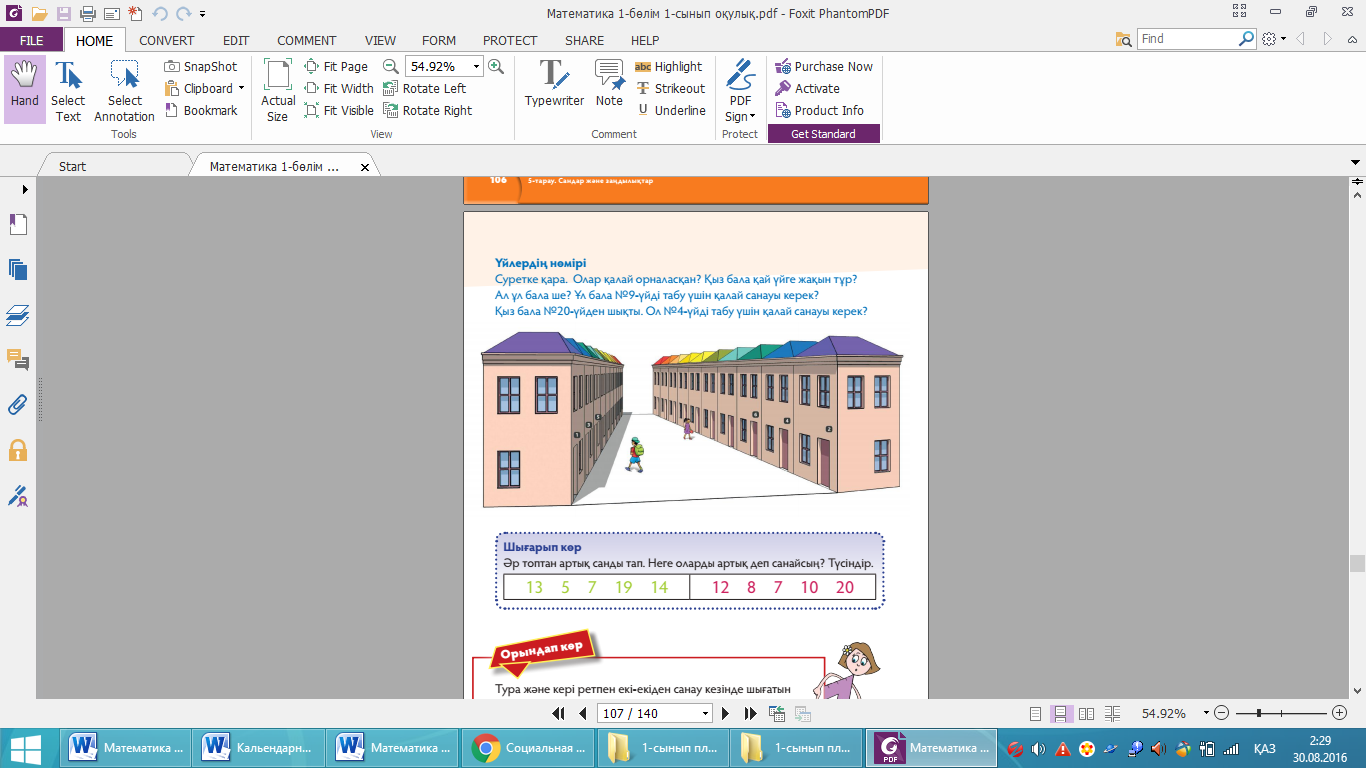The image size is (1366, 768).
Task: Click the Purchase Now button
Action: [x=824, y=66]
